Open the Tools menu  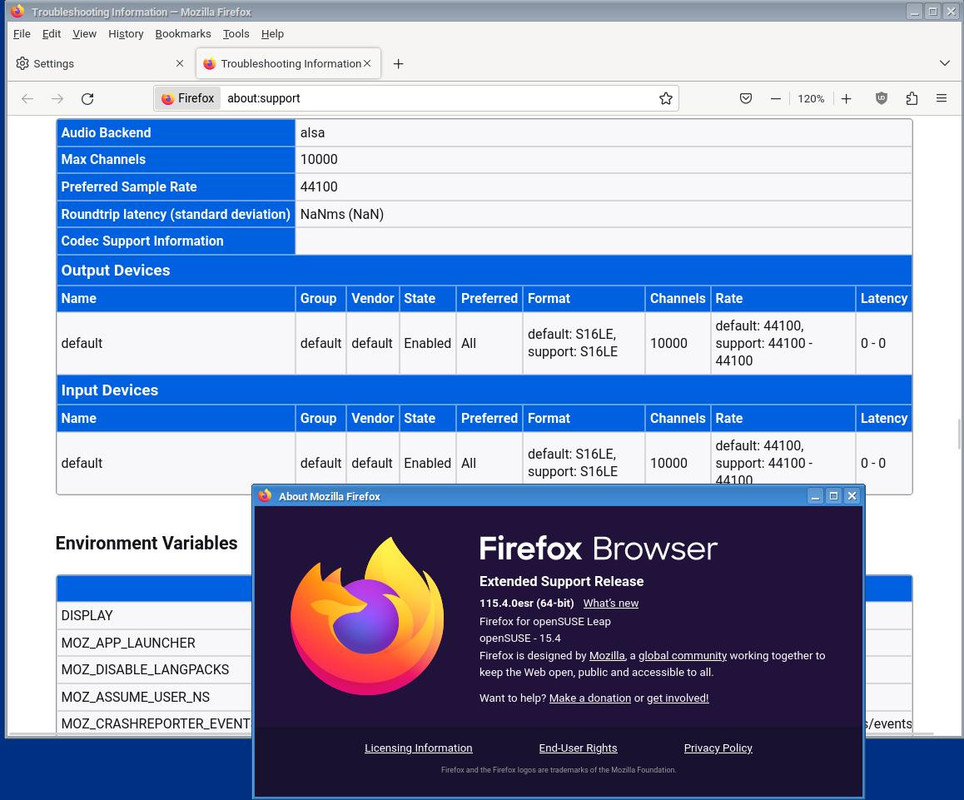point(236,34)
